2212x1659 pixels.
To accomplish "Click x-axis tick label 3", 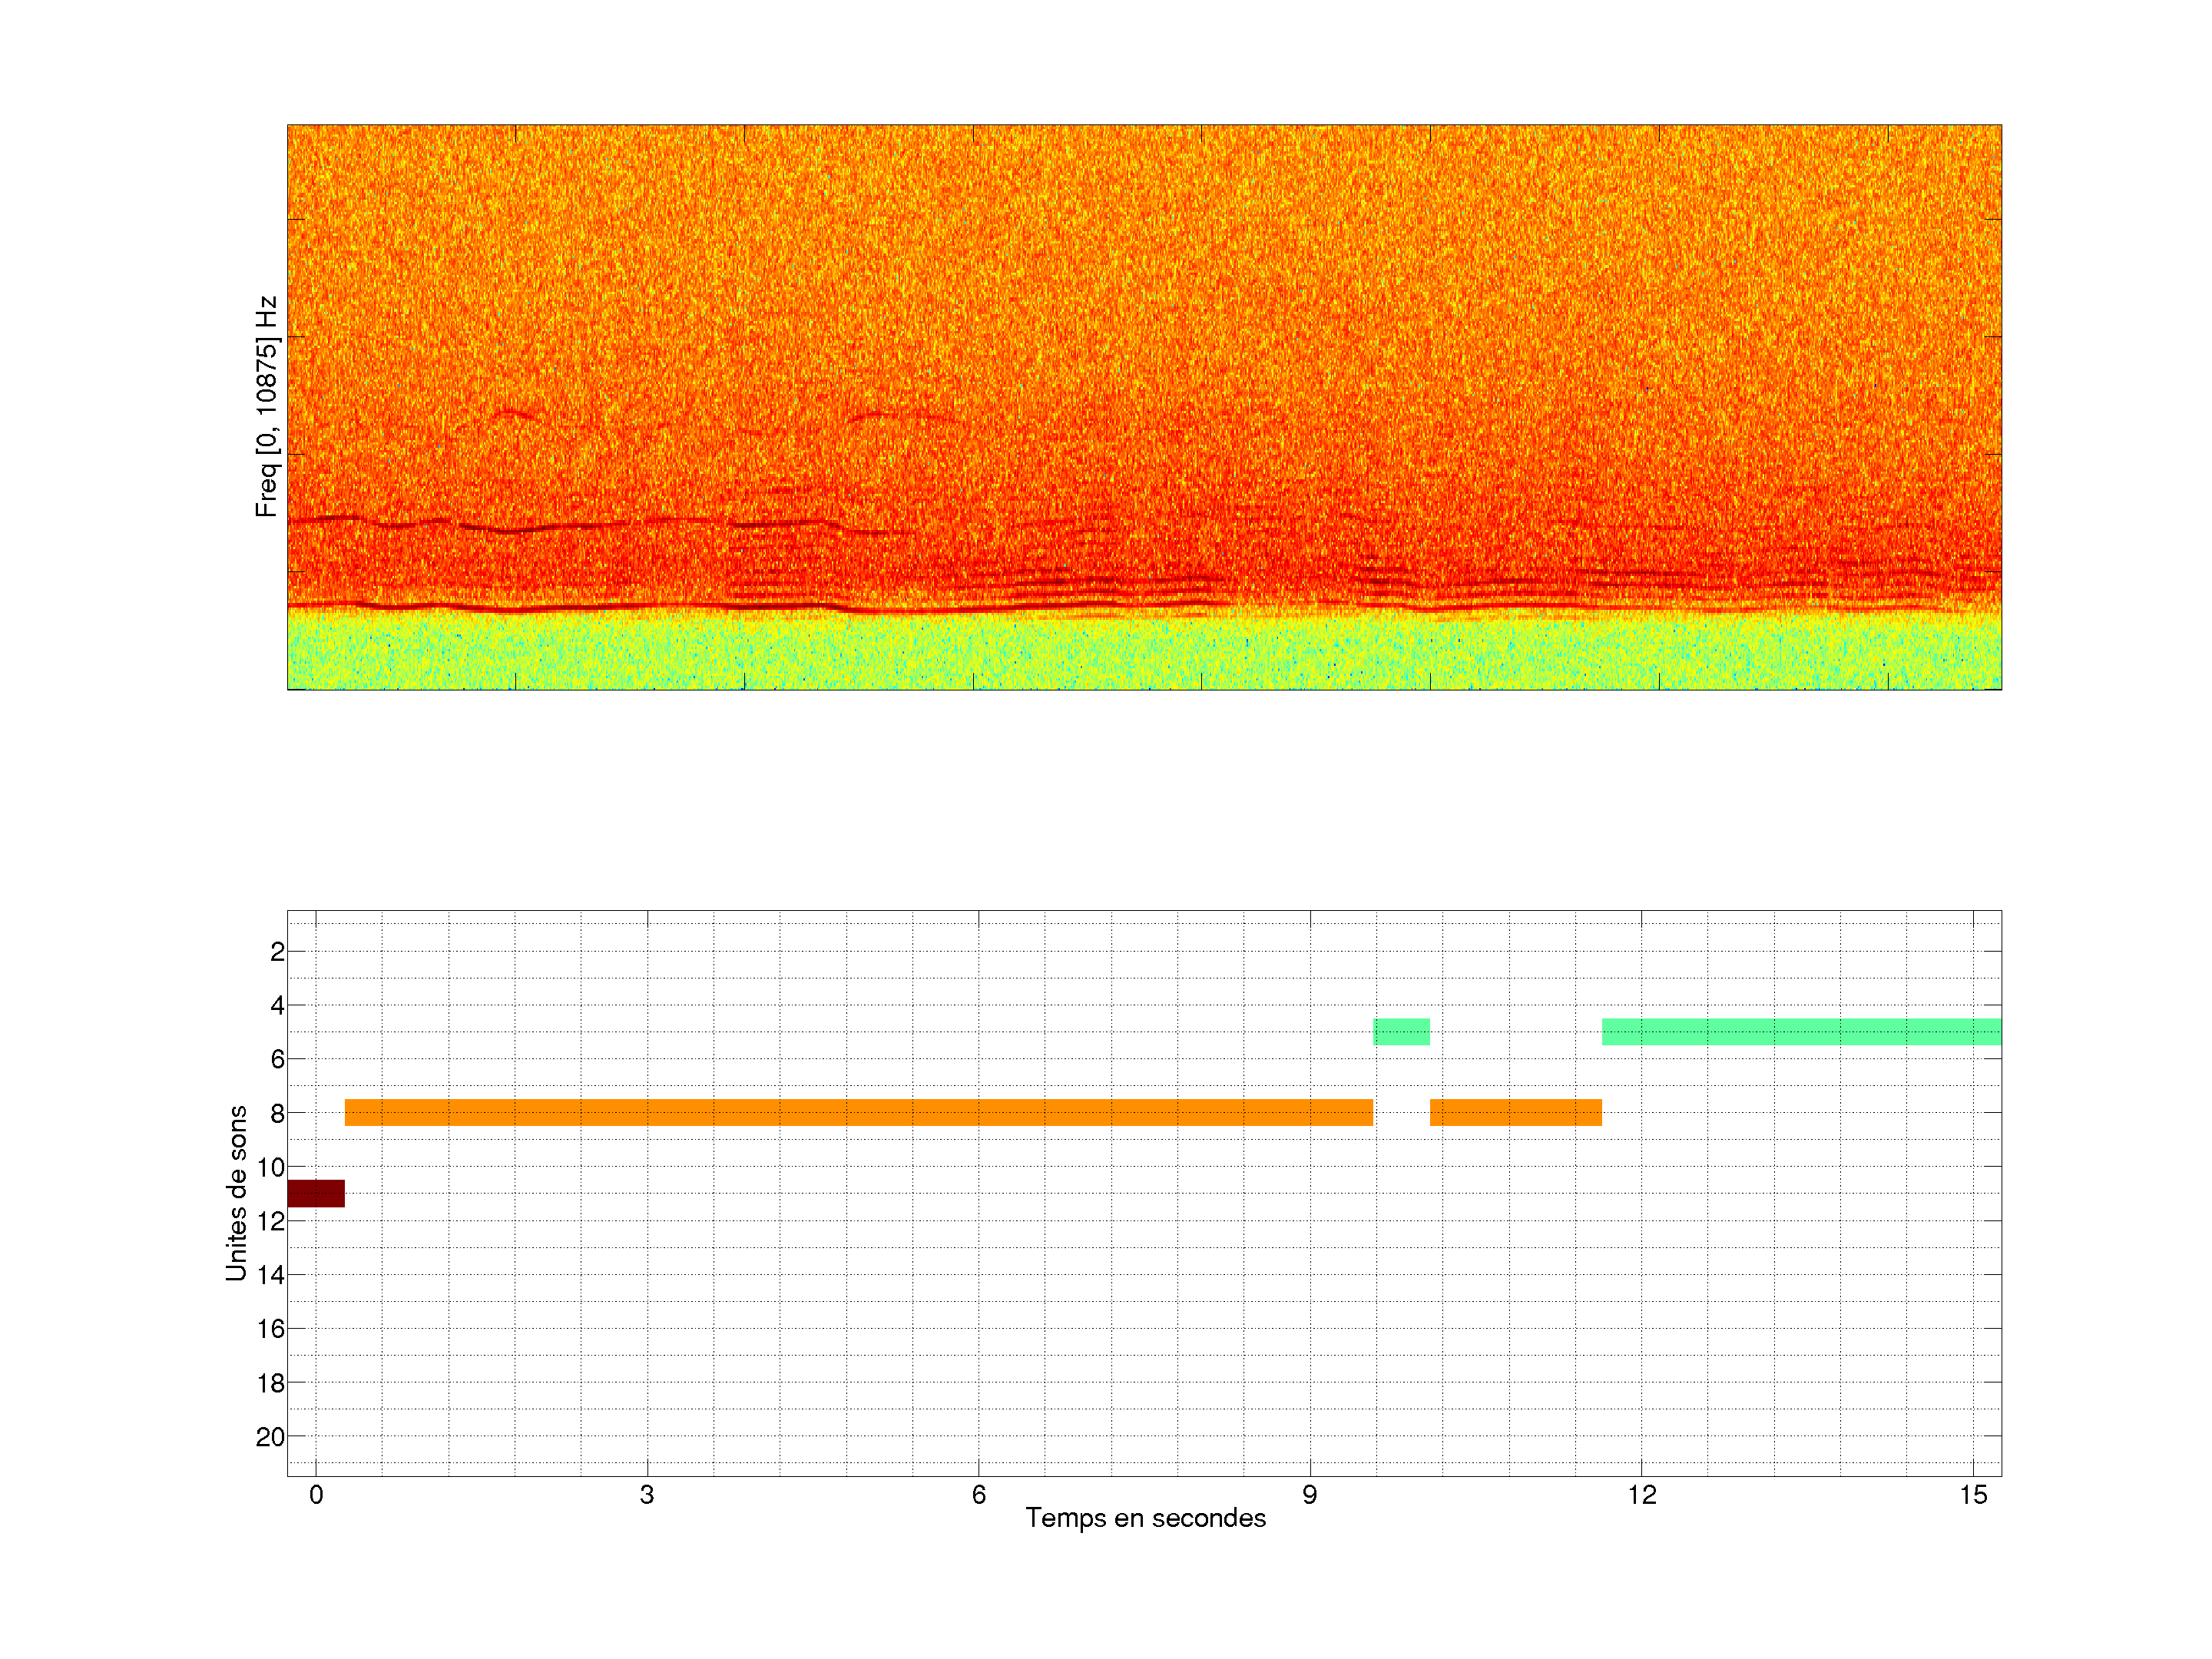I will (647, 1495).
